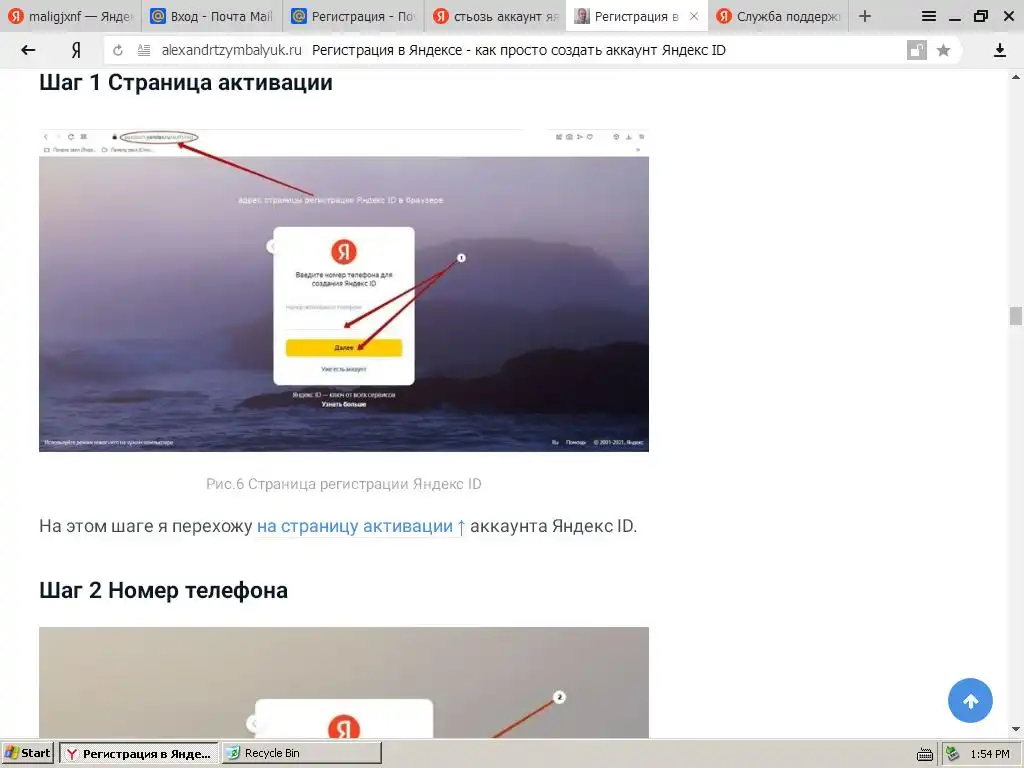Click the vertical scrollbar thumb
Image resolution: width=1024 pixels, height=768 pixels.
[1016, 315]
